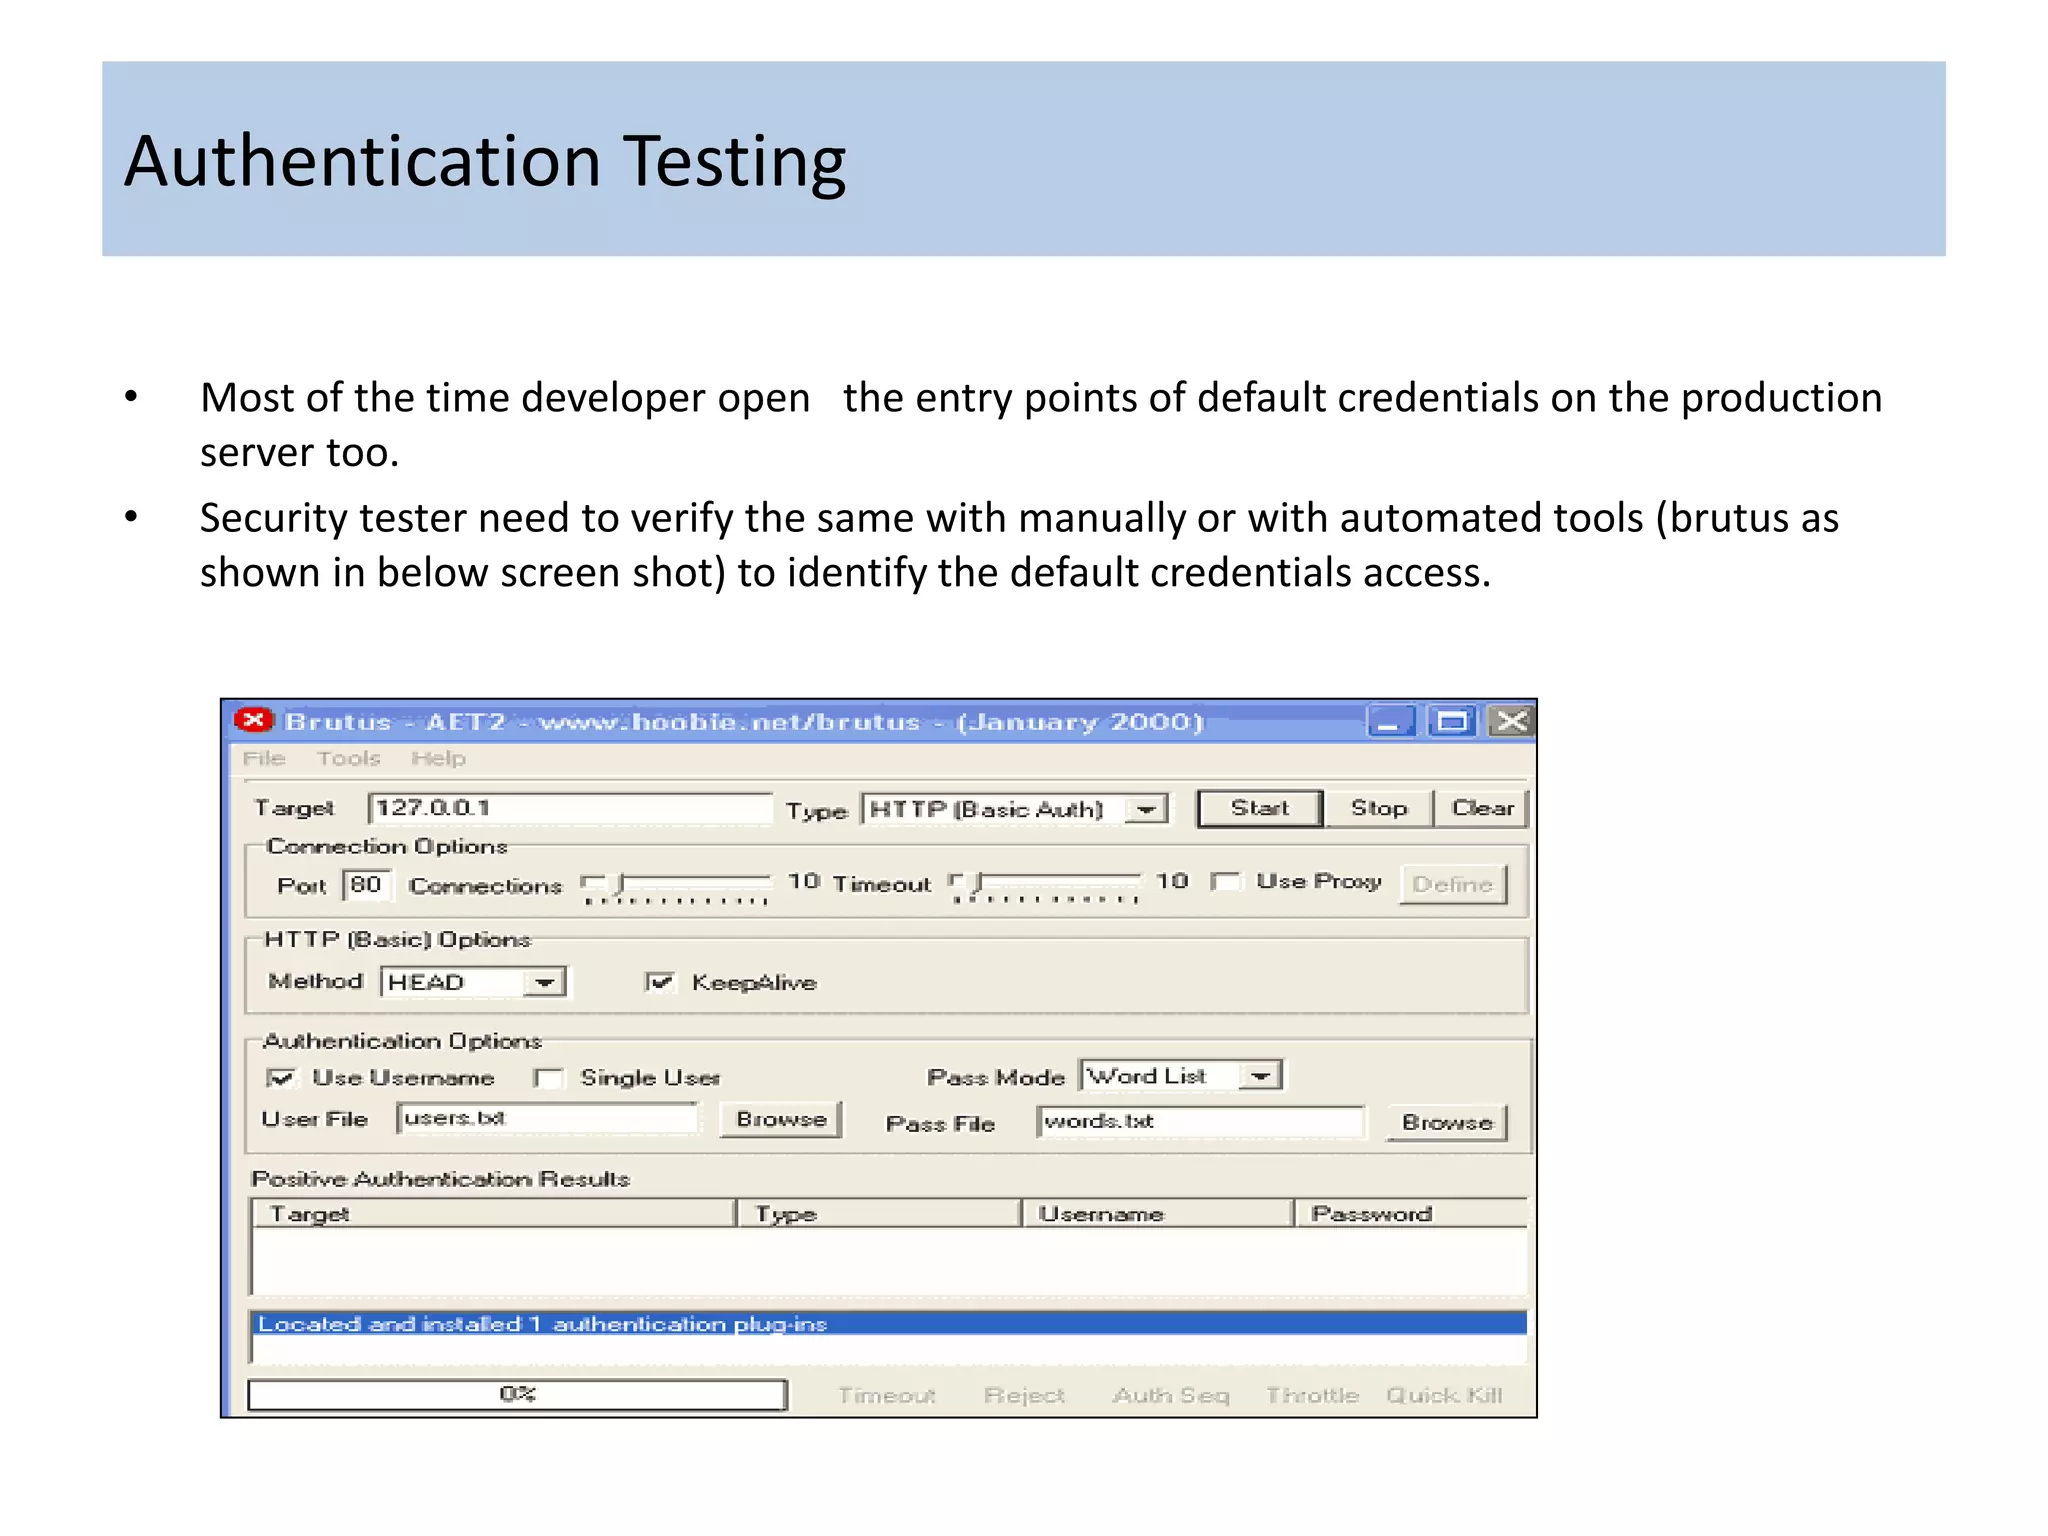Toggle the KeepAlive checkbox

(660, 982)
